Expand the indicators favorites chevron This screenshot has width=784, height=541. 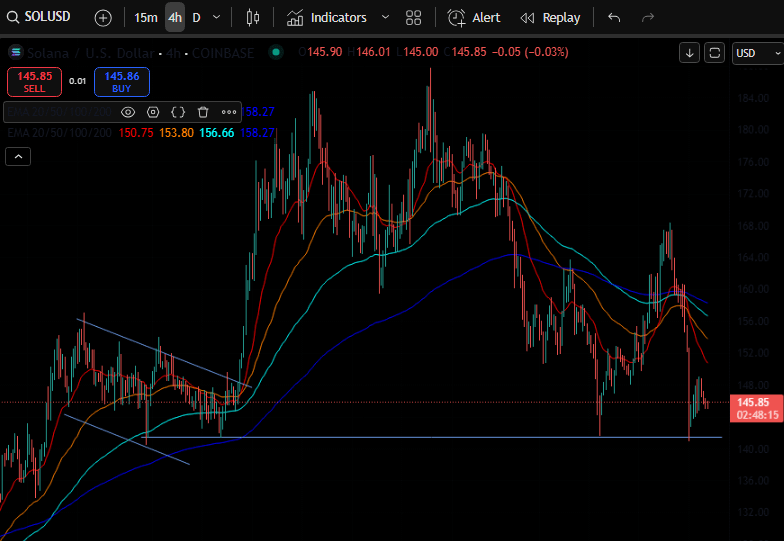tap(385, 18)
